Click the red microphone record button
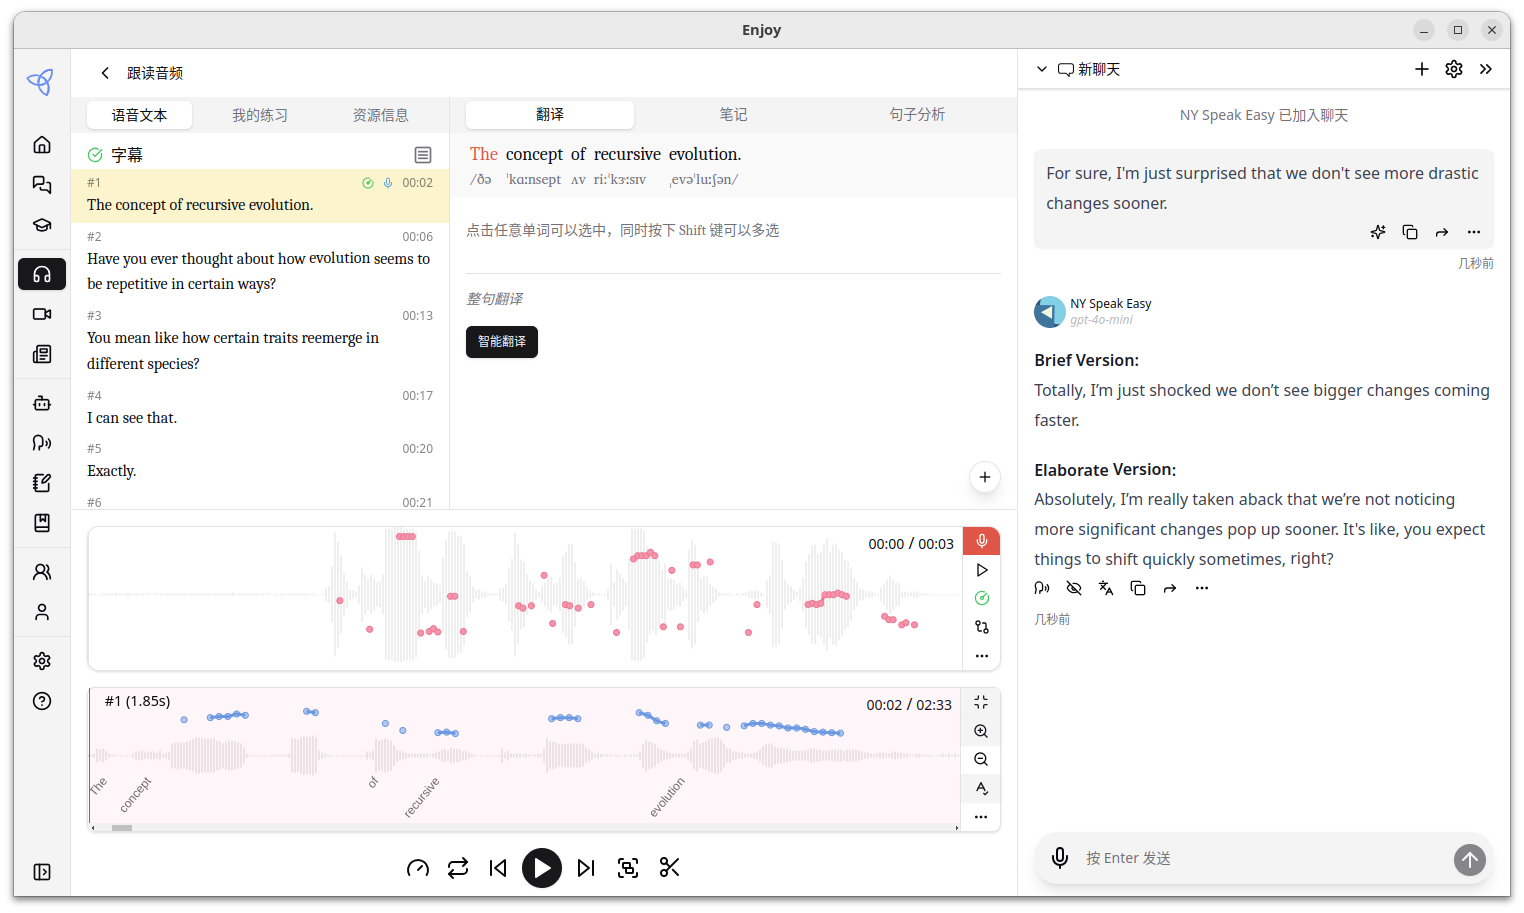The image size is (1524, 913). (981, 541)
